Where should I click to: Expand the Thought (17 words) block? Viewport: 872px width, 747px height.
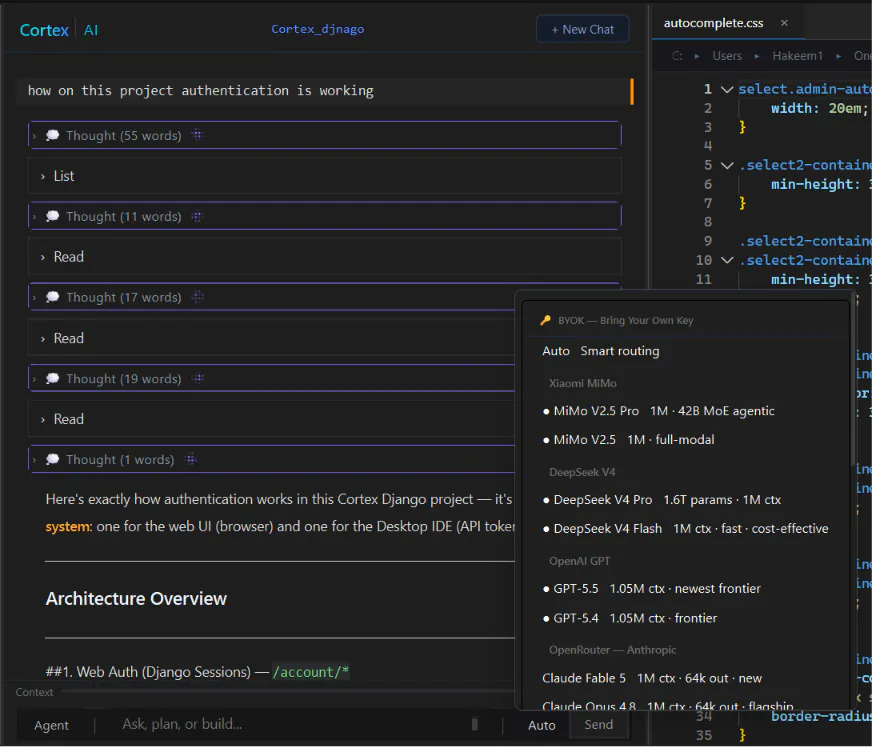(271, 298)
